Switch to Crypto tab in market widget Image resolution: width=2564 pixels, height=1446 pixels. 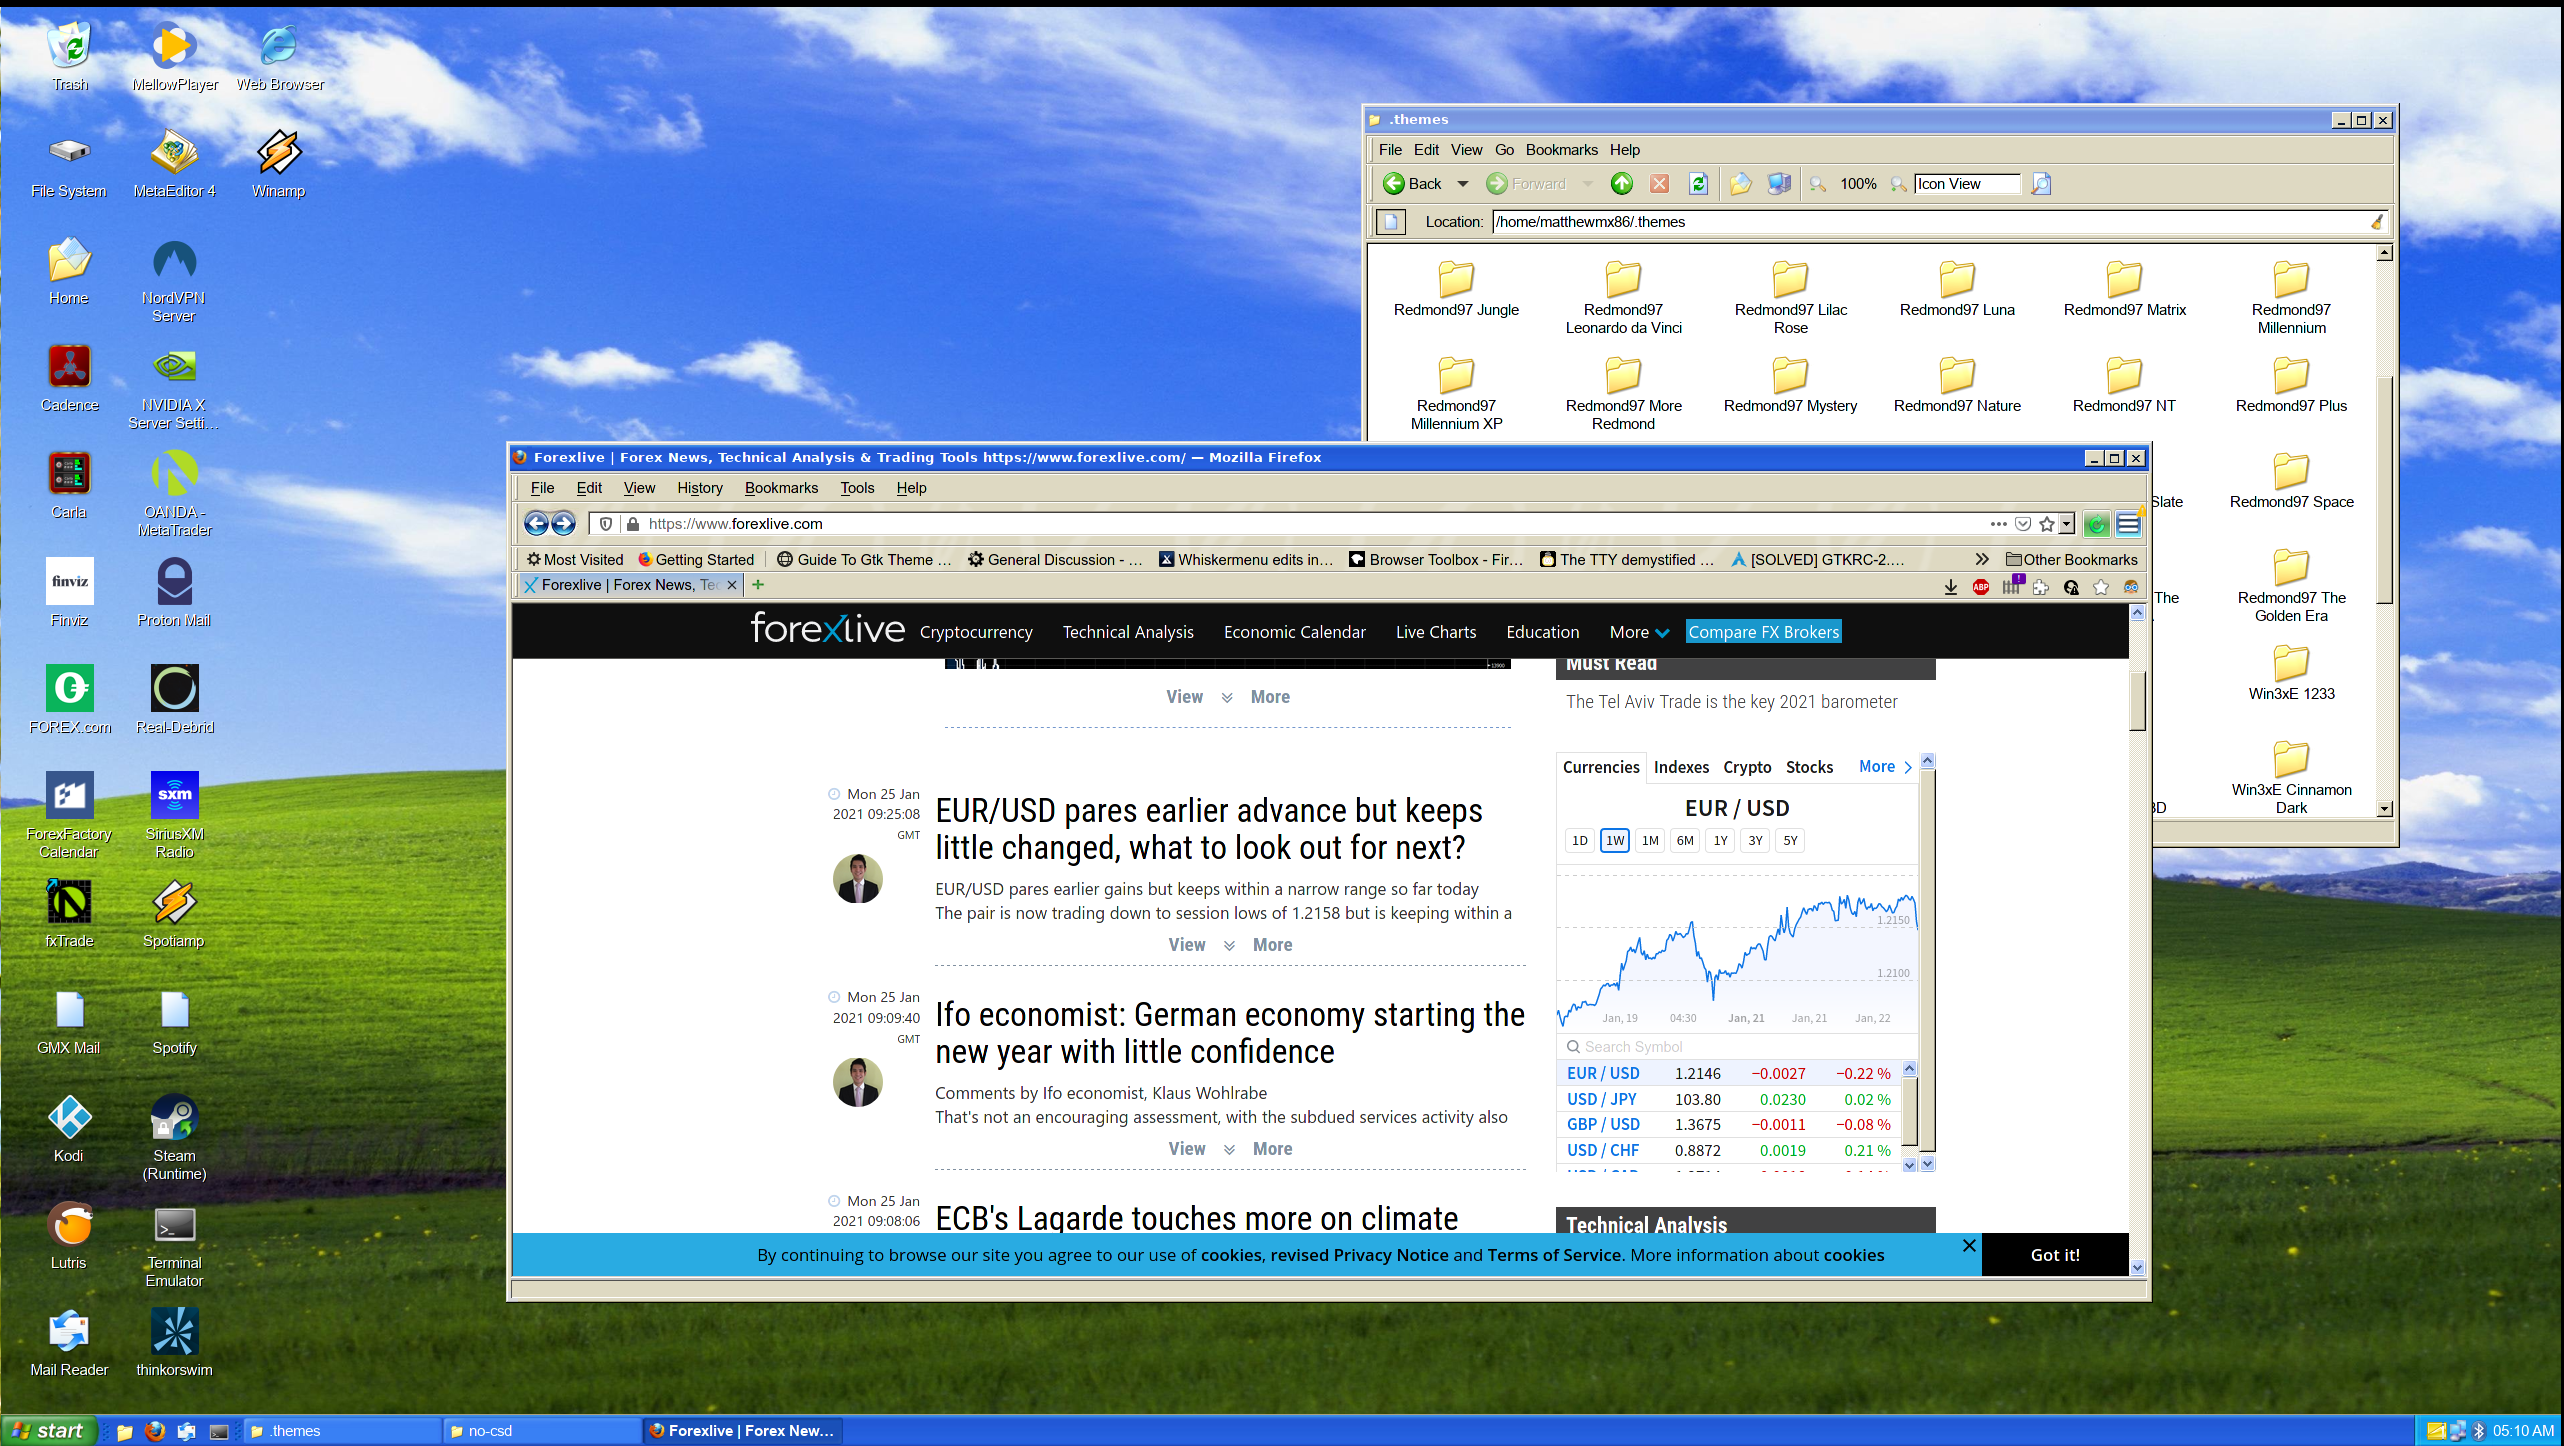(1747, 767)
